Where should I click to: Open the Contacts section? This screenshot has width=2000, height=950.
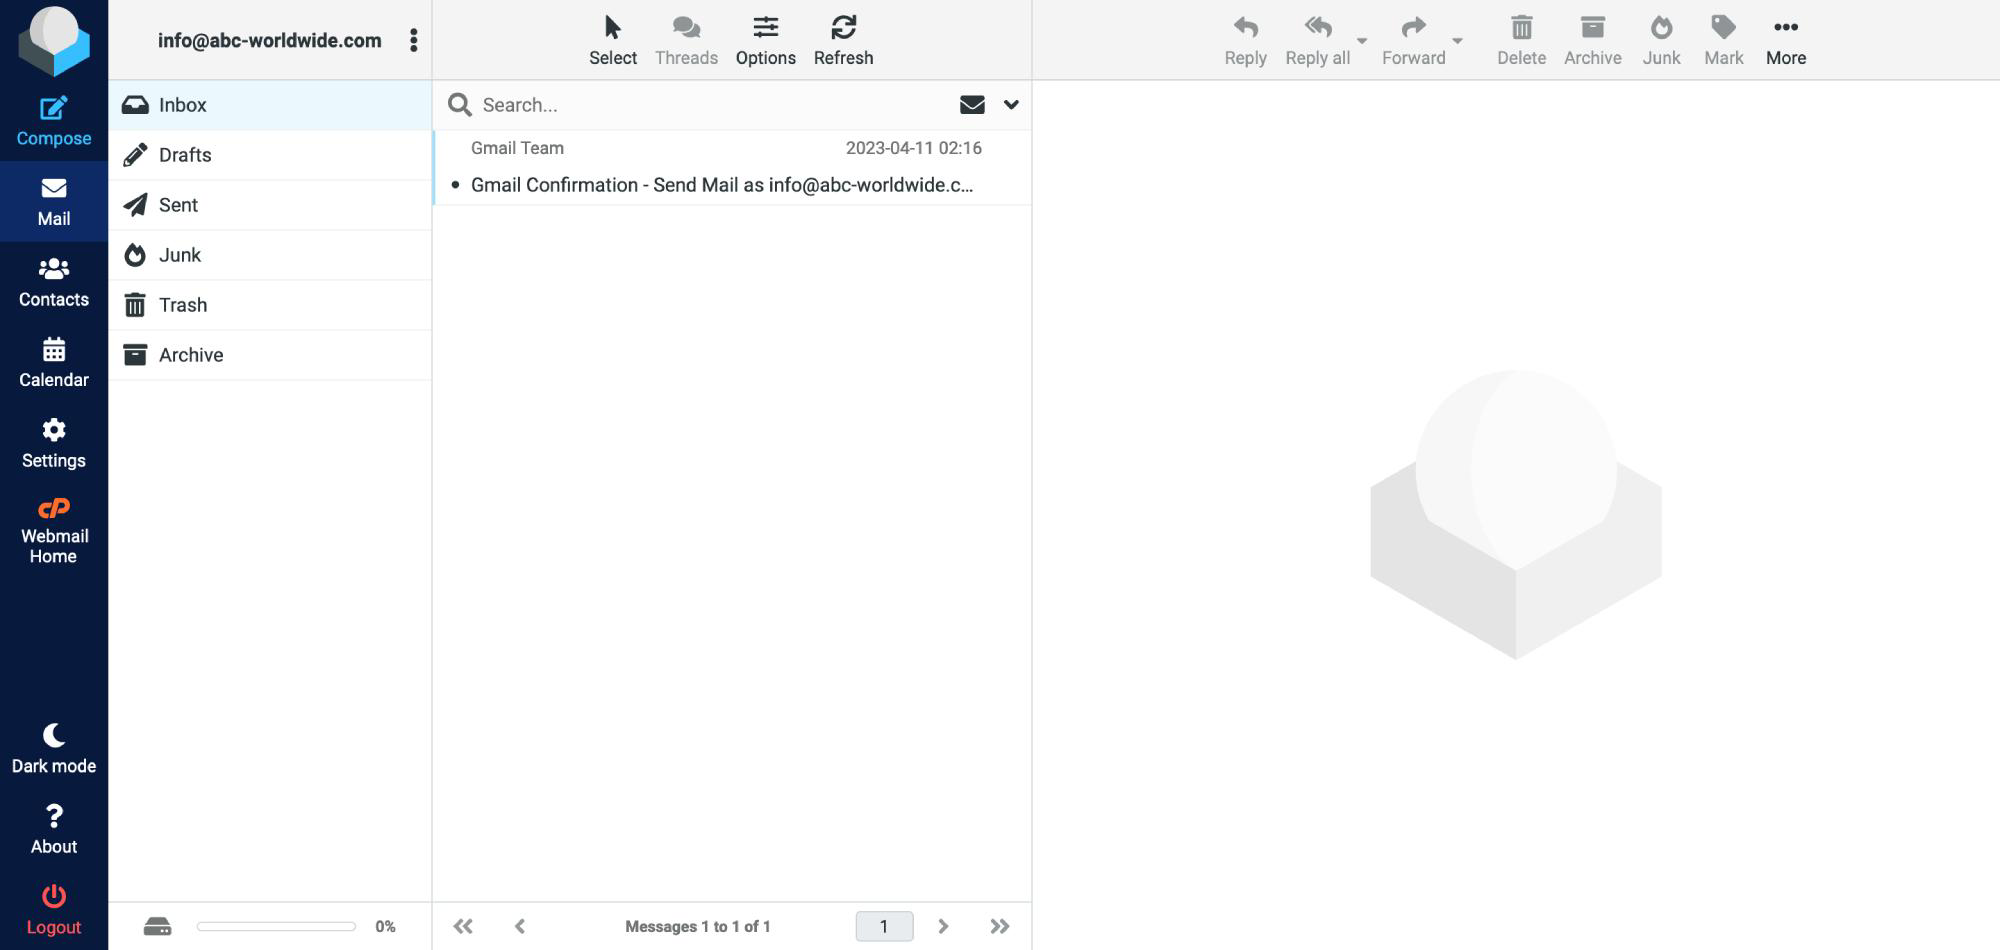53,283
